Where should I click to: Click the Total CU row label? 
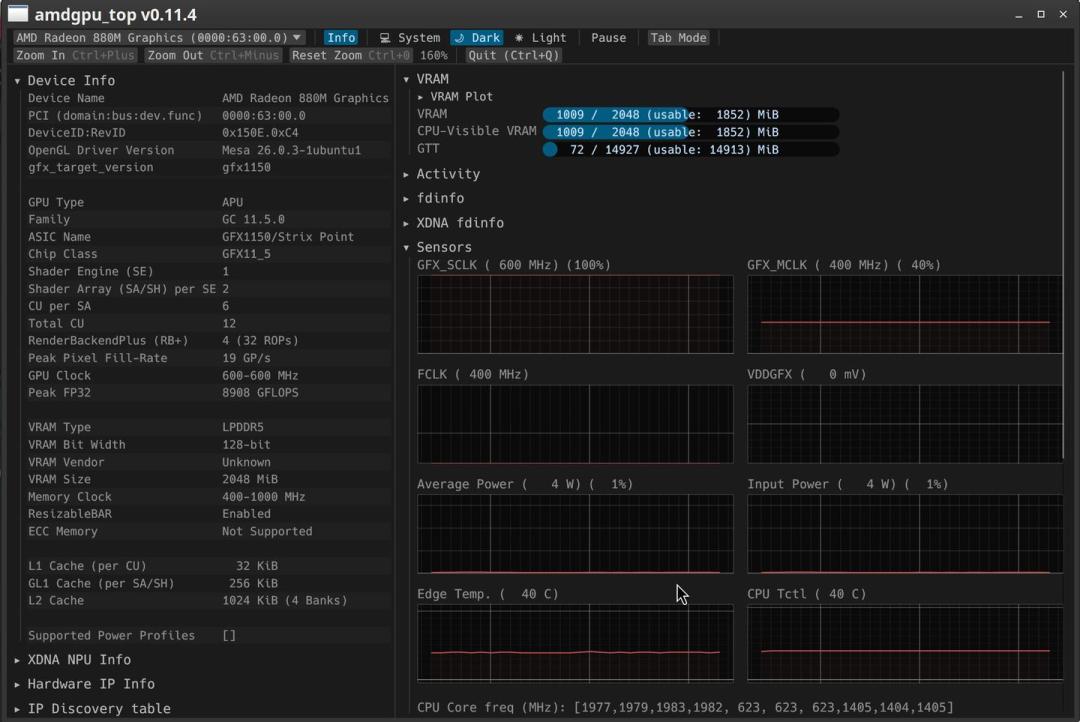click(56, 324)
